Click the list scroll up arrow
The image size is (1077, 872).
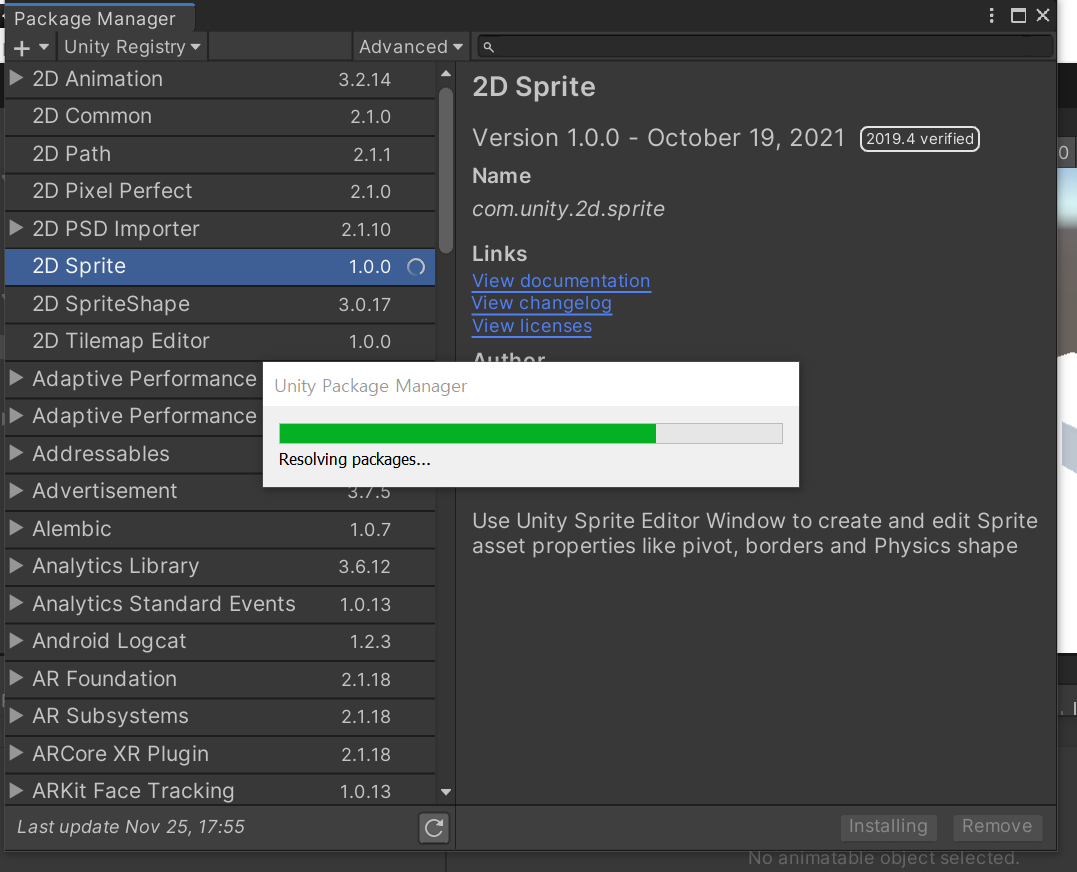(x=446, y=73)
